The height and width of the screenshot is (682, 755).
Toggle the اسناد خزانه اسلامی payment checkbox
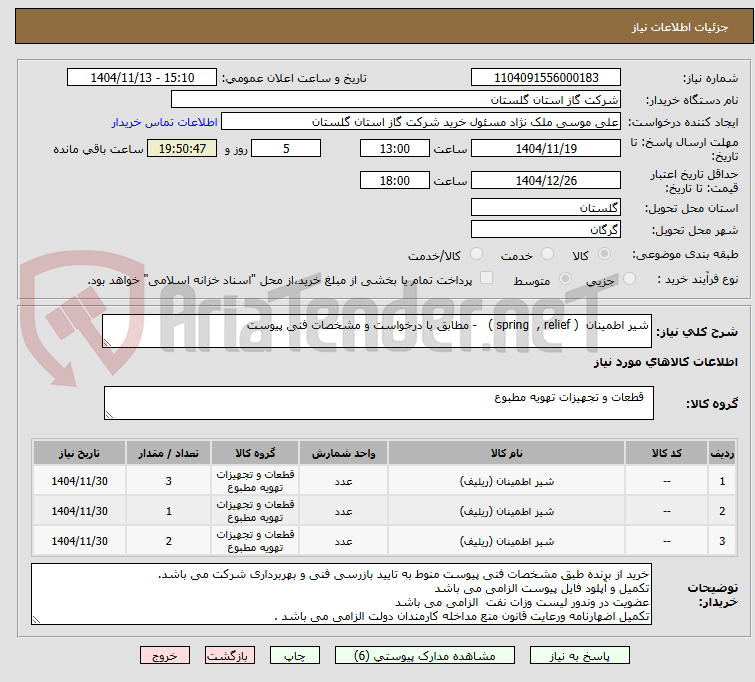click(x=487, y=278)
